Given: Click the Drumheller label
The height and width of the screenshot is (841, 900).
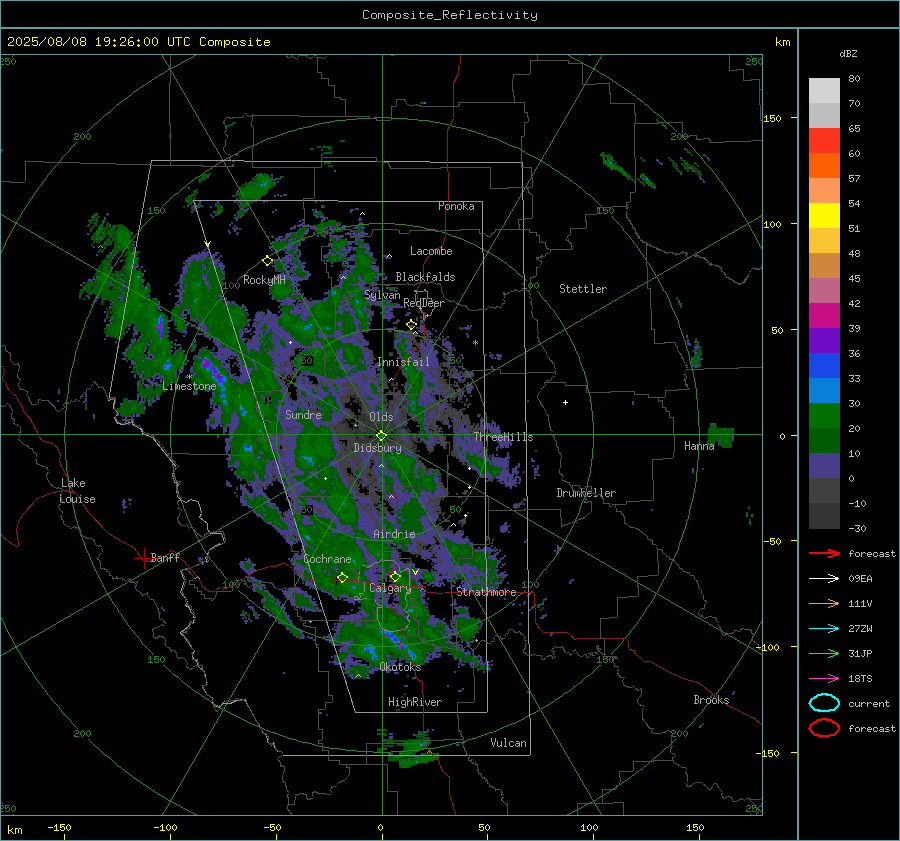Looking at the screenshot, I should 586,493.
